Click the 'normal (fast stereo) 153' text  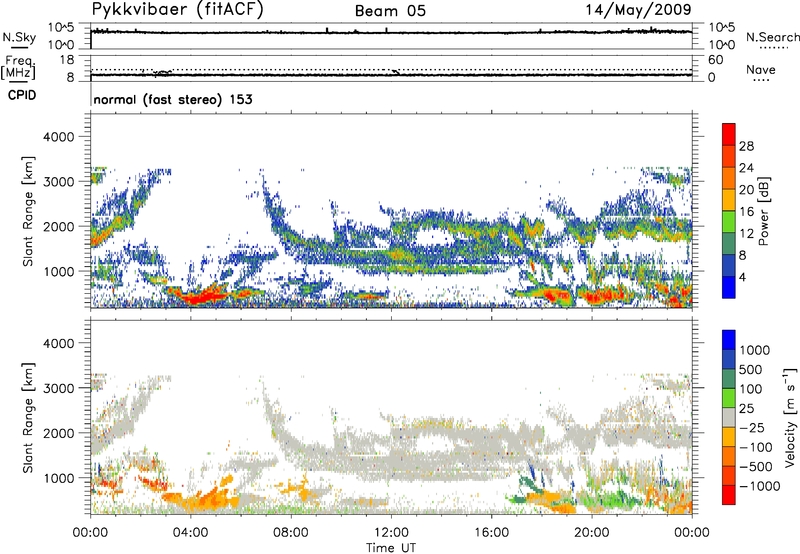point(173,99)
